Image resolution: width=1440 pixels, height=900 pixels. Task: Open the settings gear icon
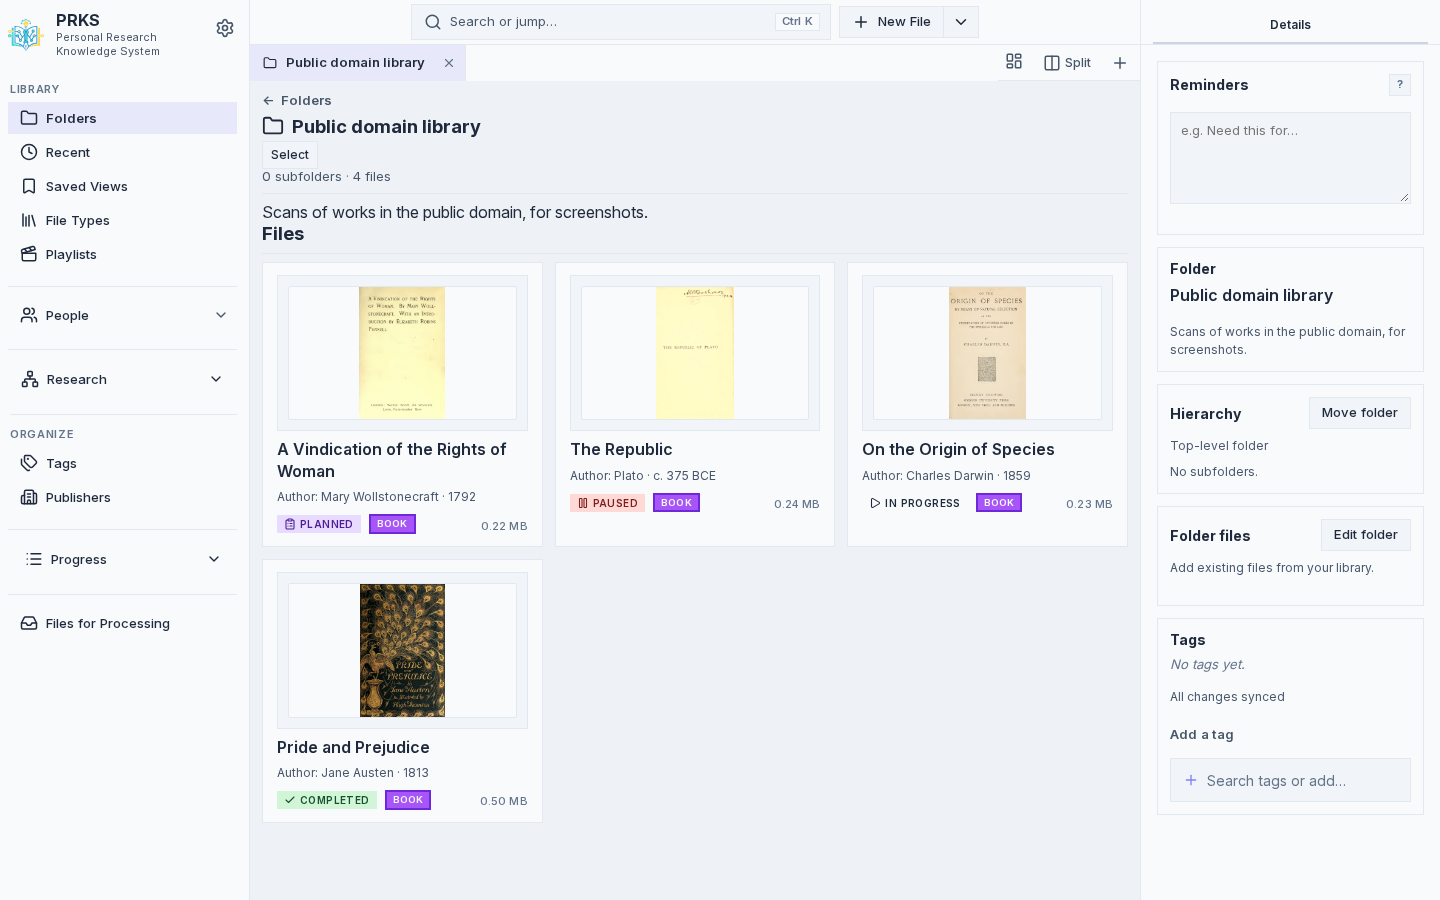click(x=225, y=28)
